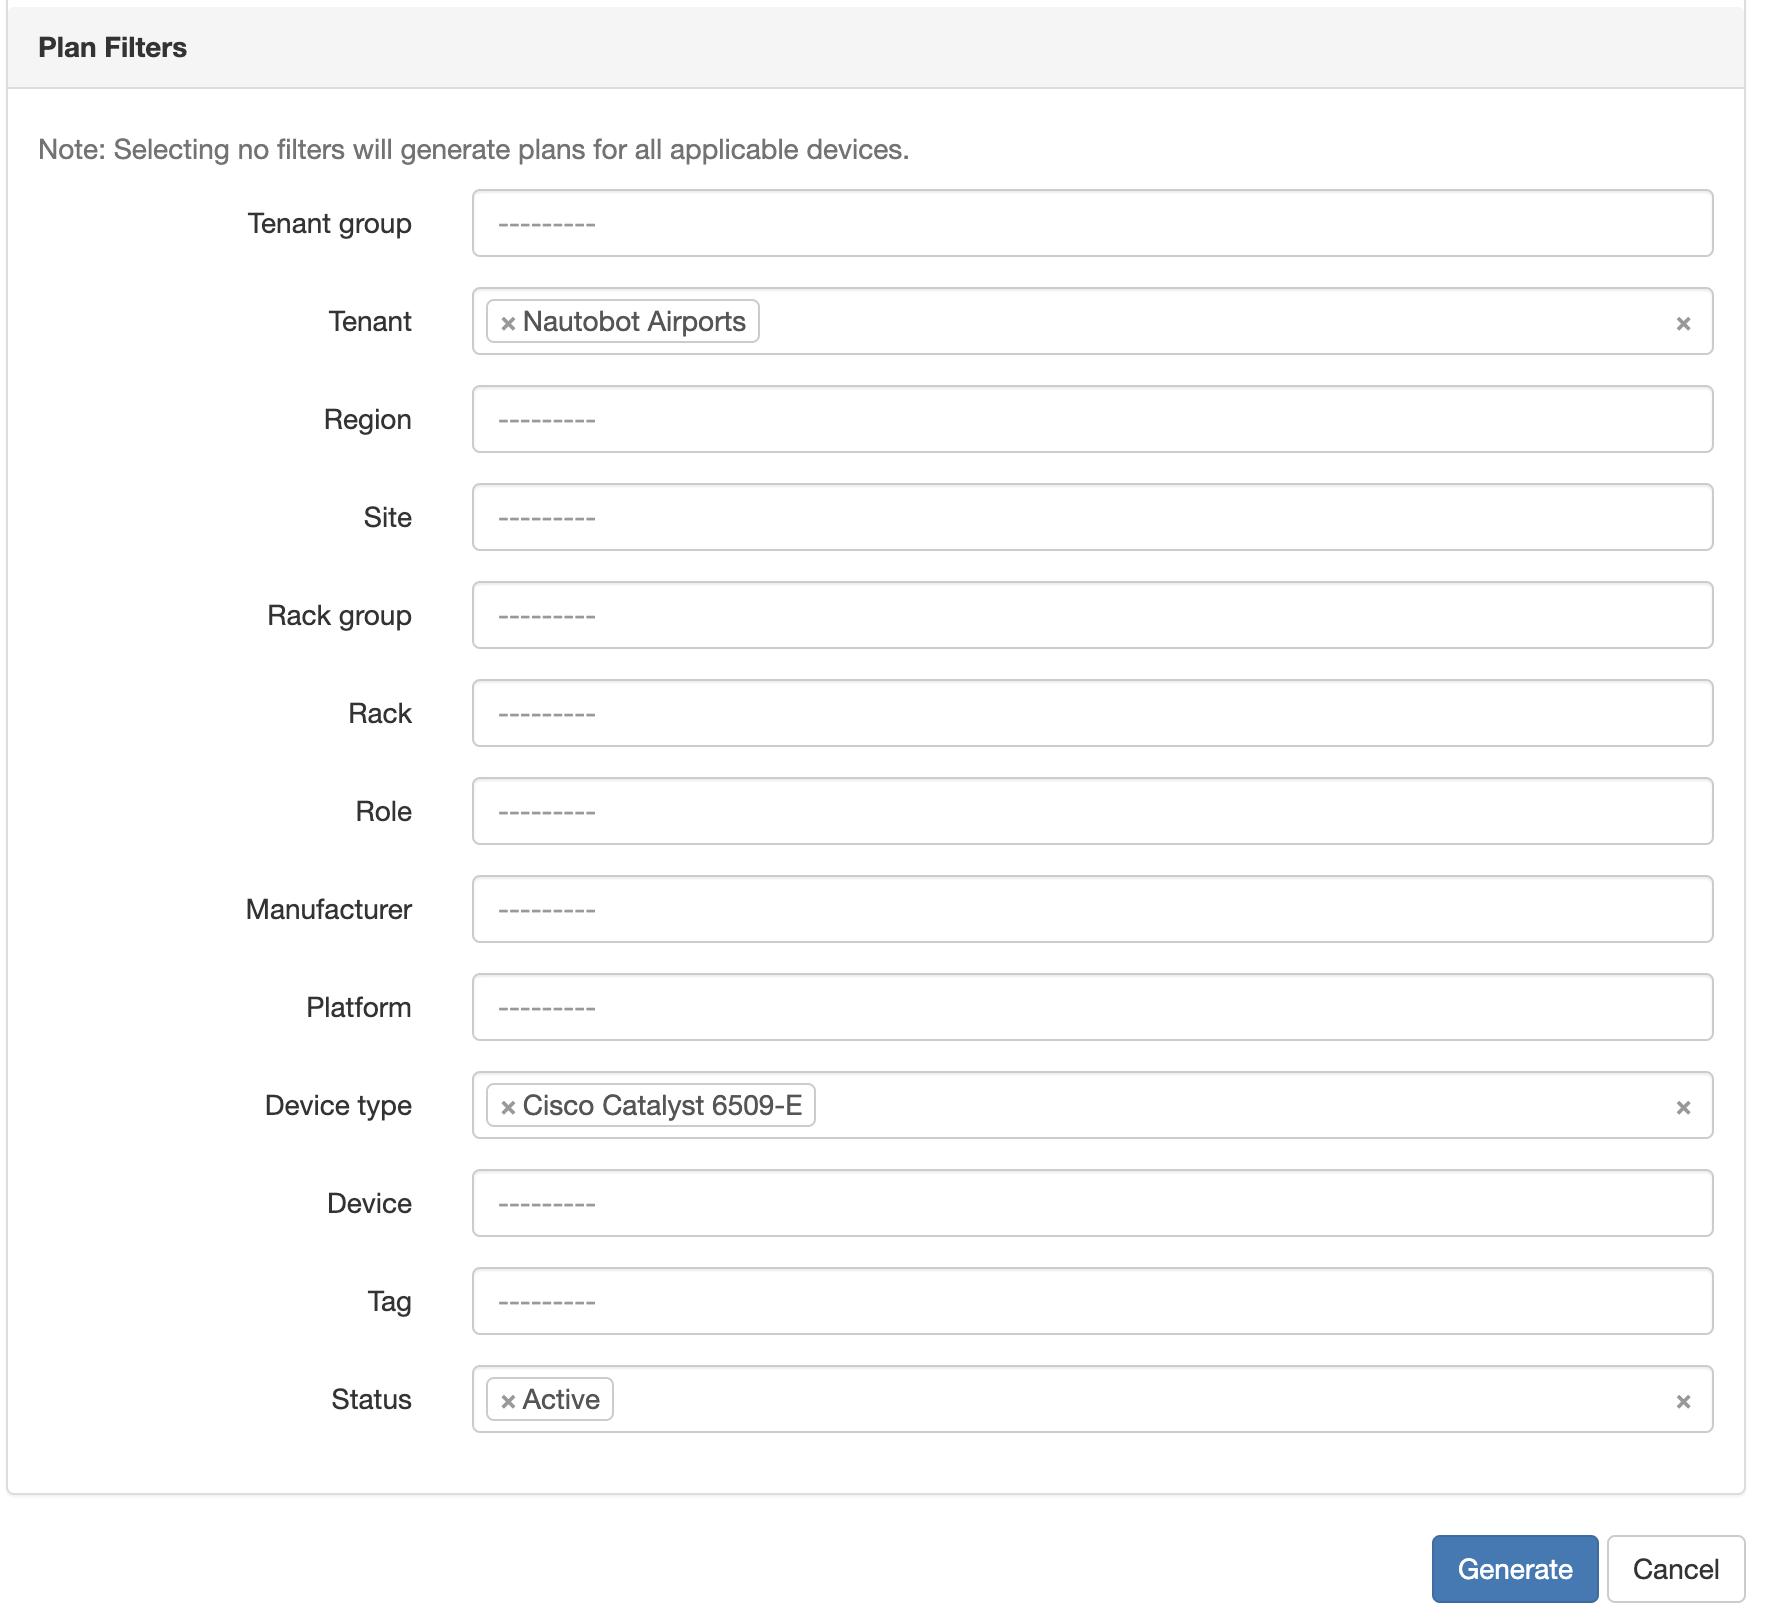Remove the Nautobot Airports tenant chip
The image size is (1766, 1624).
508,321
